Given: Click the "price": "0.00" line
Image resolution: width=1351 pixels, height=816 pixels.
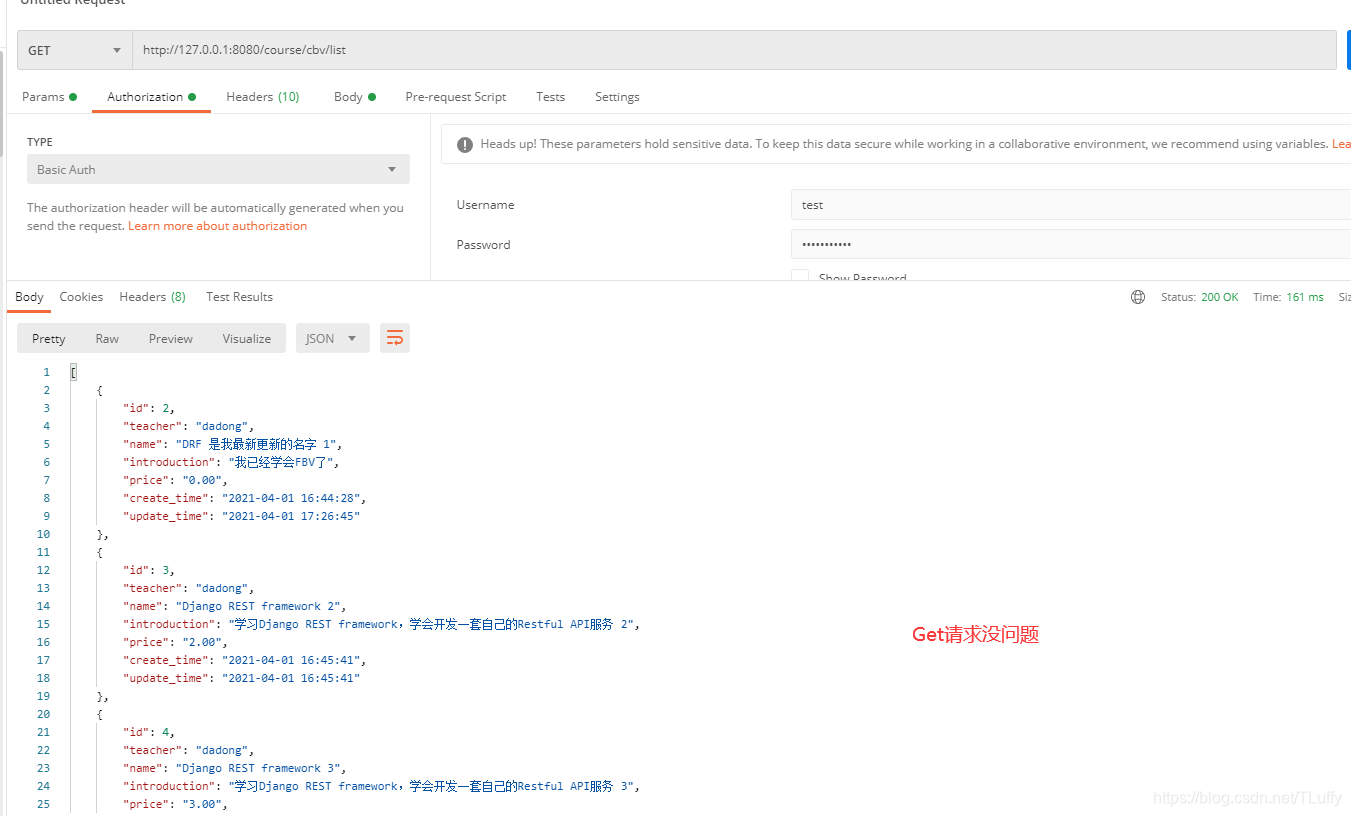Looking at the screenshot, I should 176,480.
